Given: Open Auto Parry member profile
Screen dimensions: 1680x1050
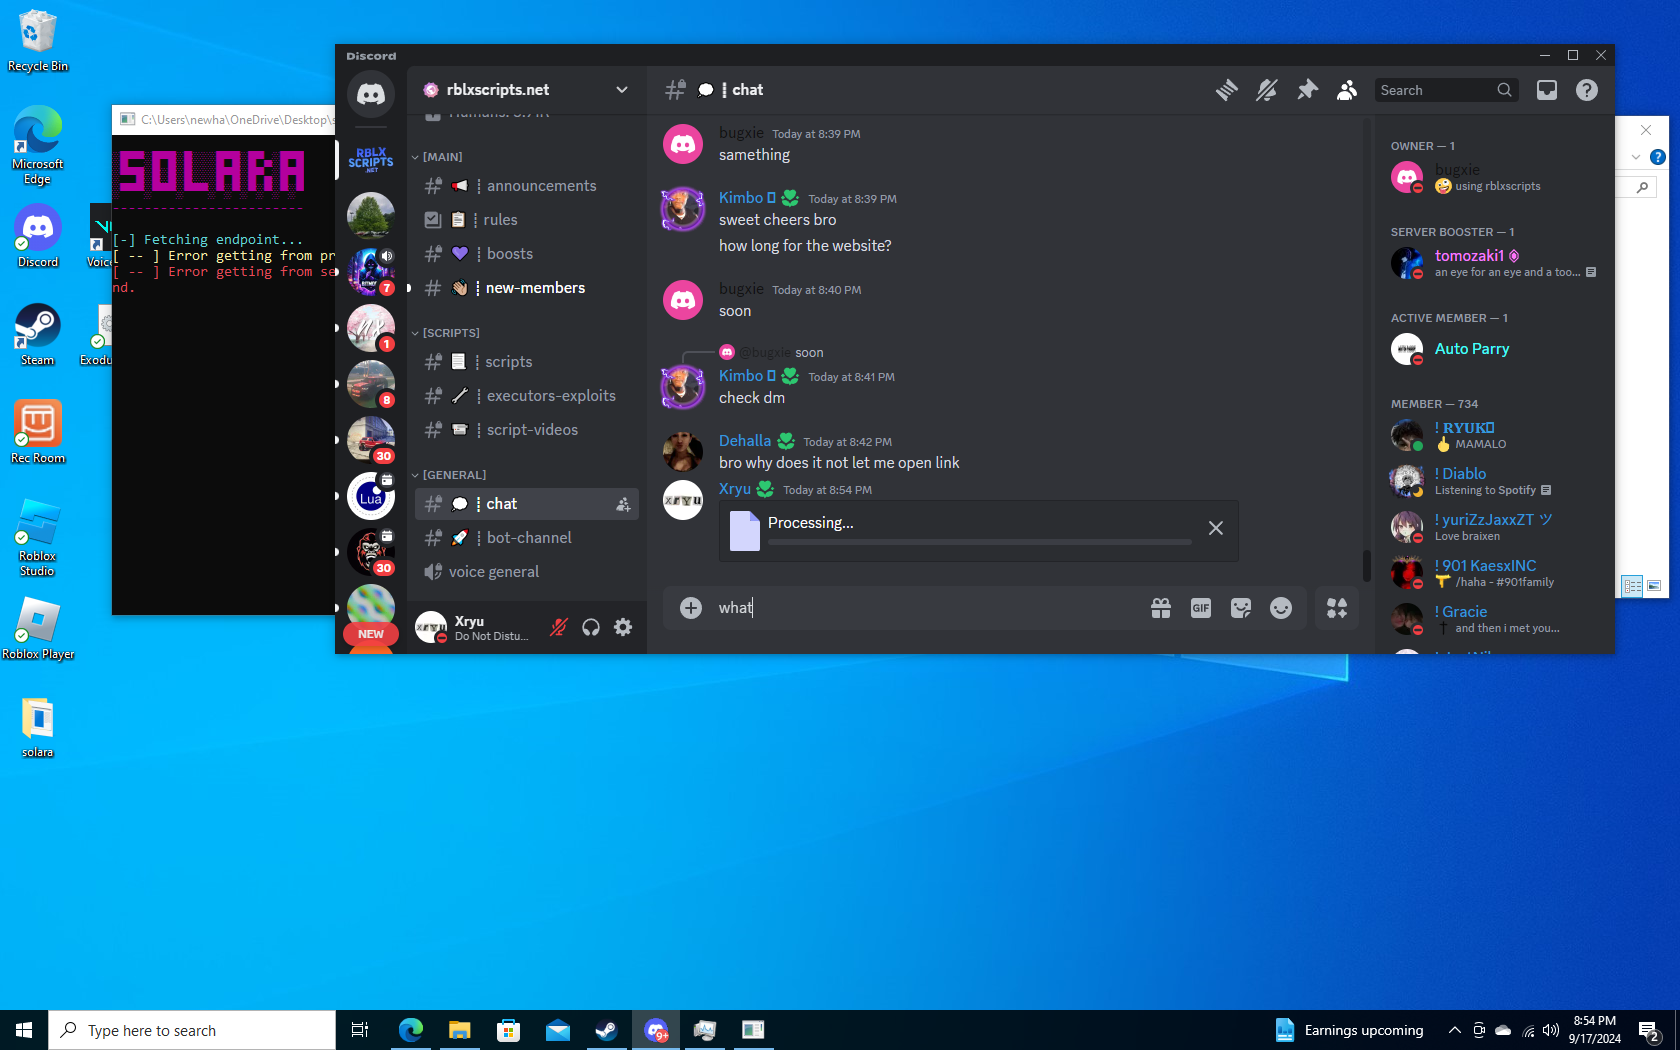Looking at the screenshot, I should point(1494,349).
